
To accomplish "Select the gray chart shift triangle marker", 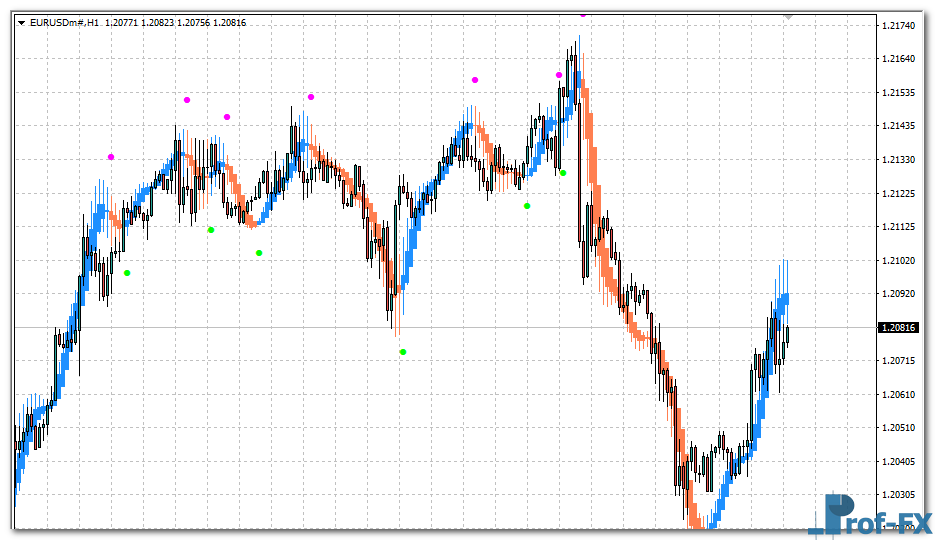I will point(788,17).
